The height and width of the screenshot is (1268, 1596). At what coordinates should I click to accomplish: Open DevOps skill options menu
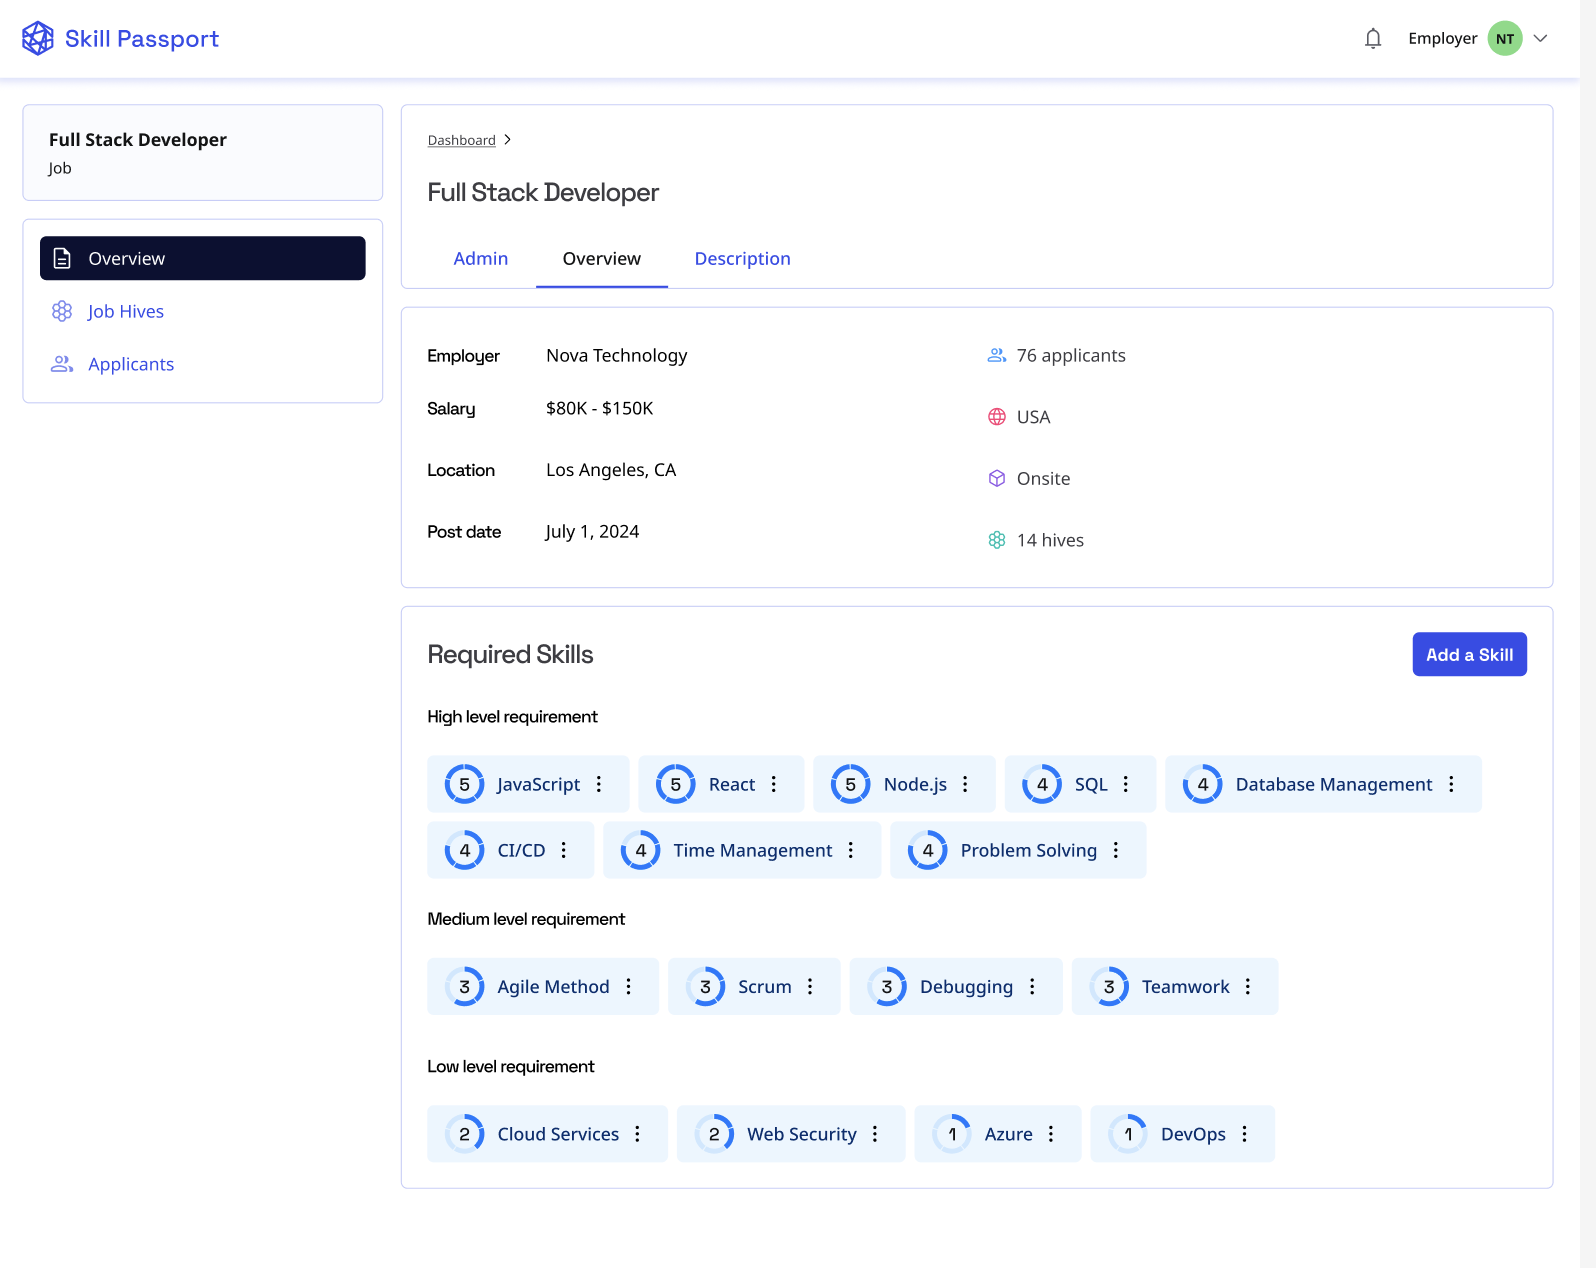pos(1244,1134)
